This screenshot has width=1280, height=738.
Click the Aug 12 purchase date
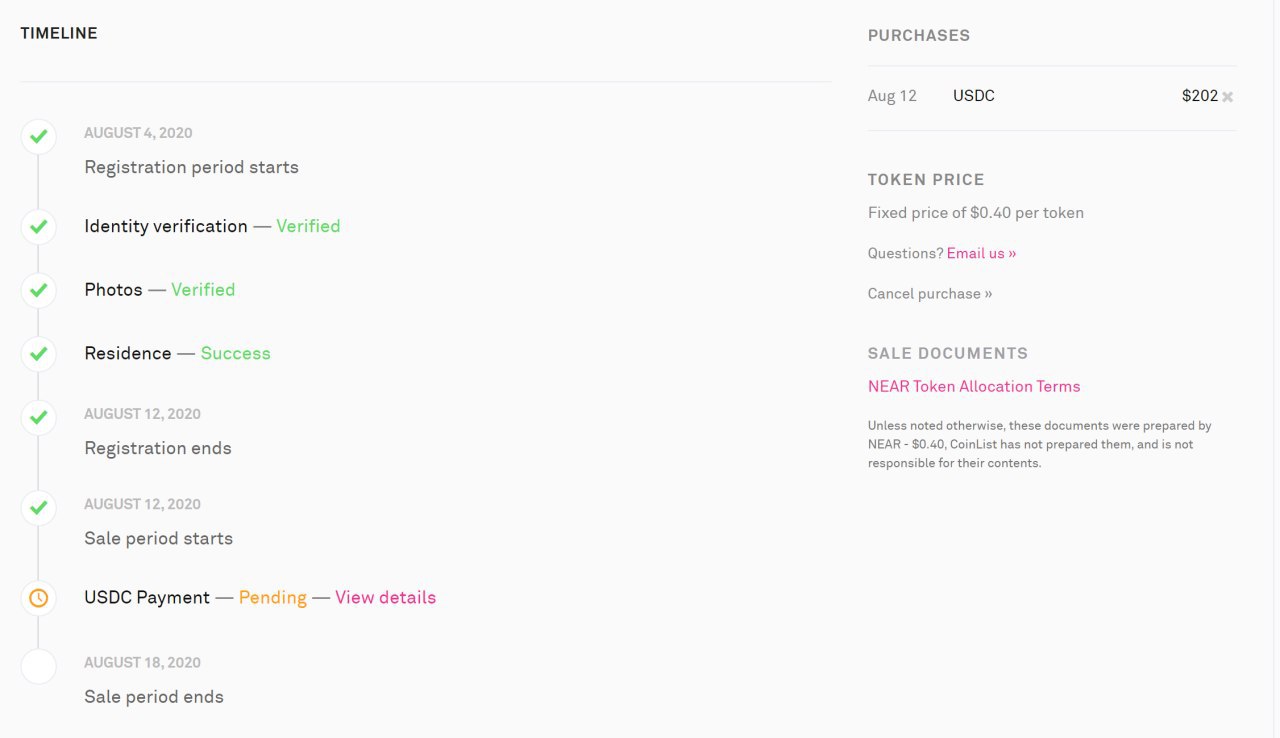click(892, 96)
